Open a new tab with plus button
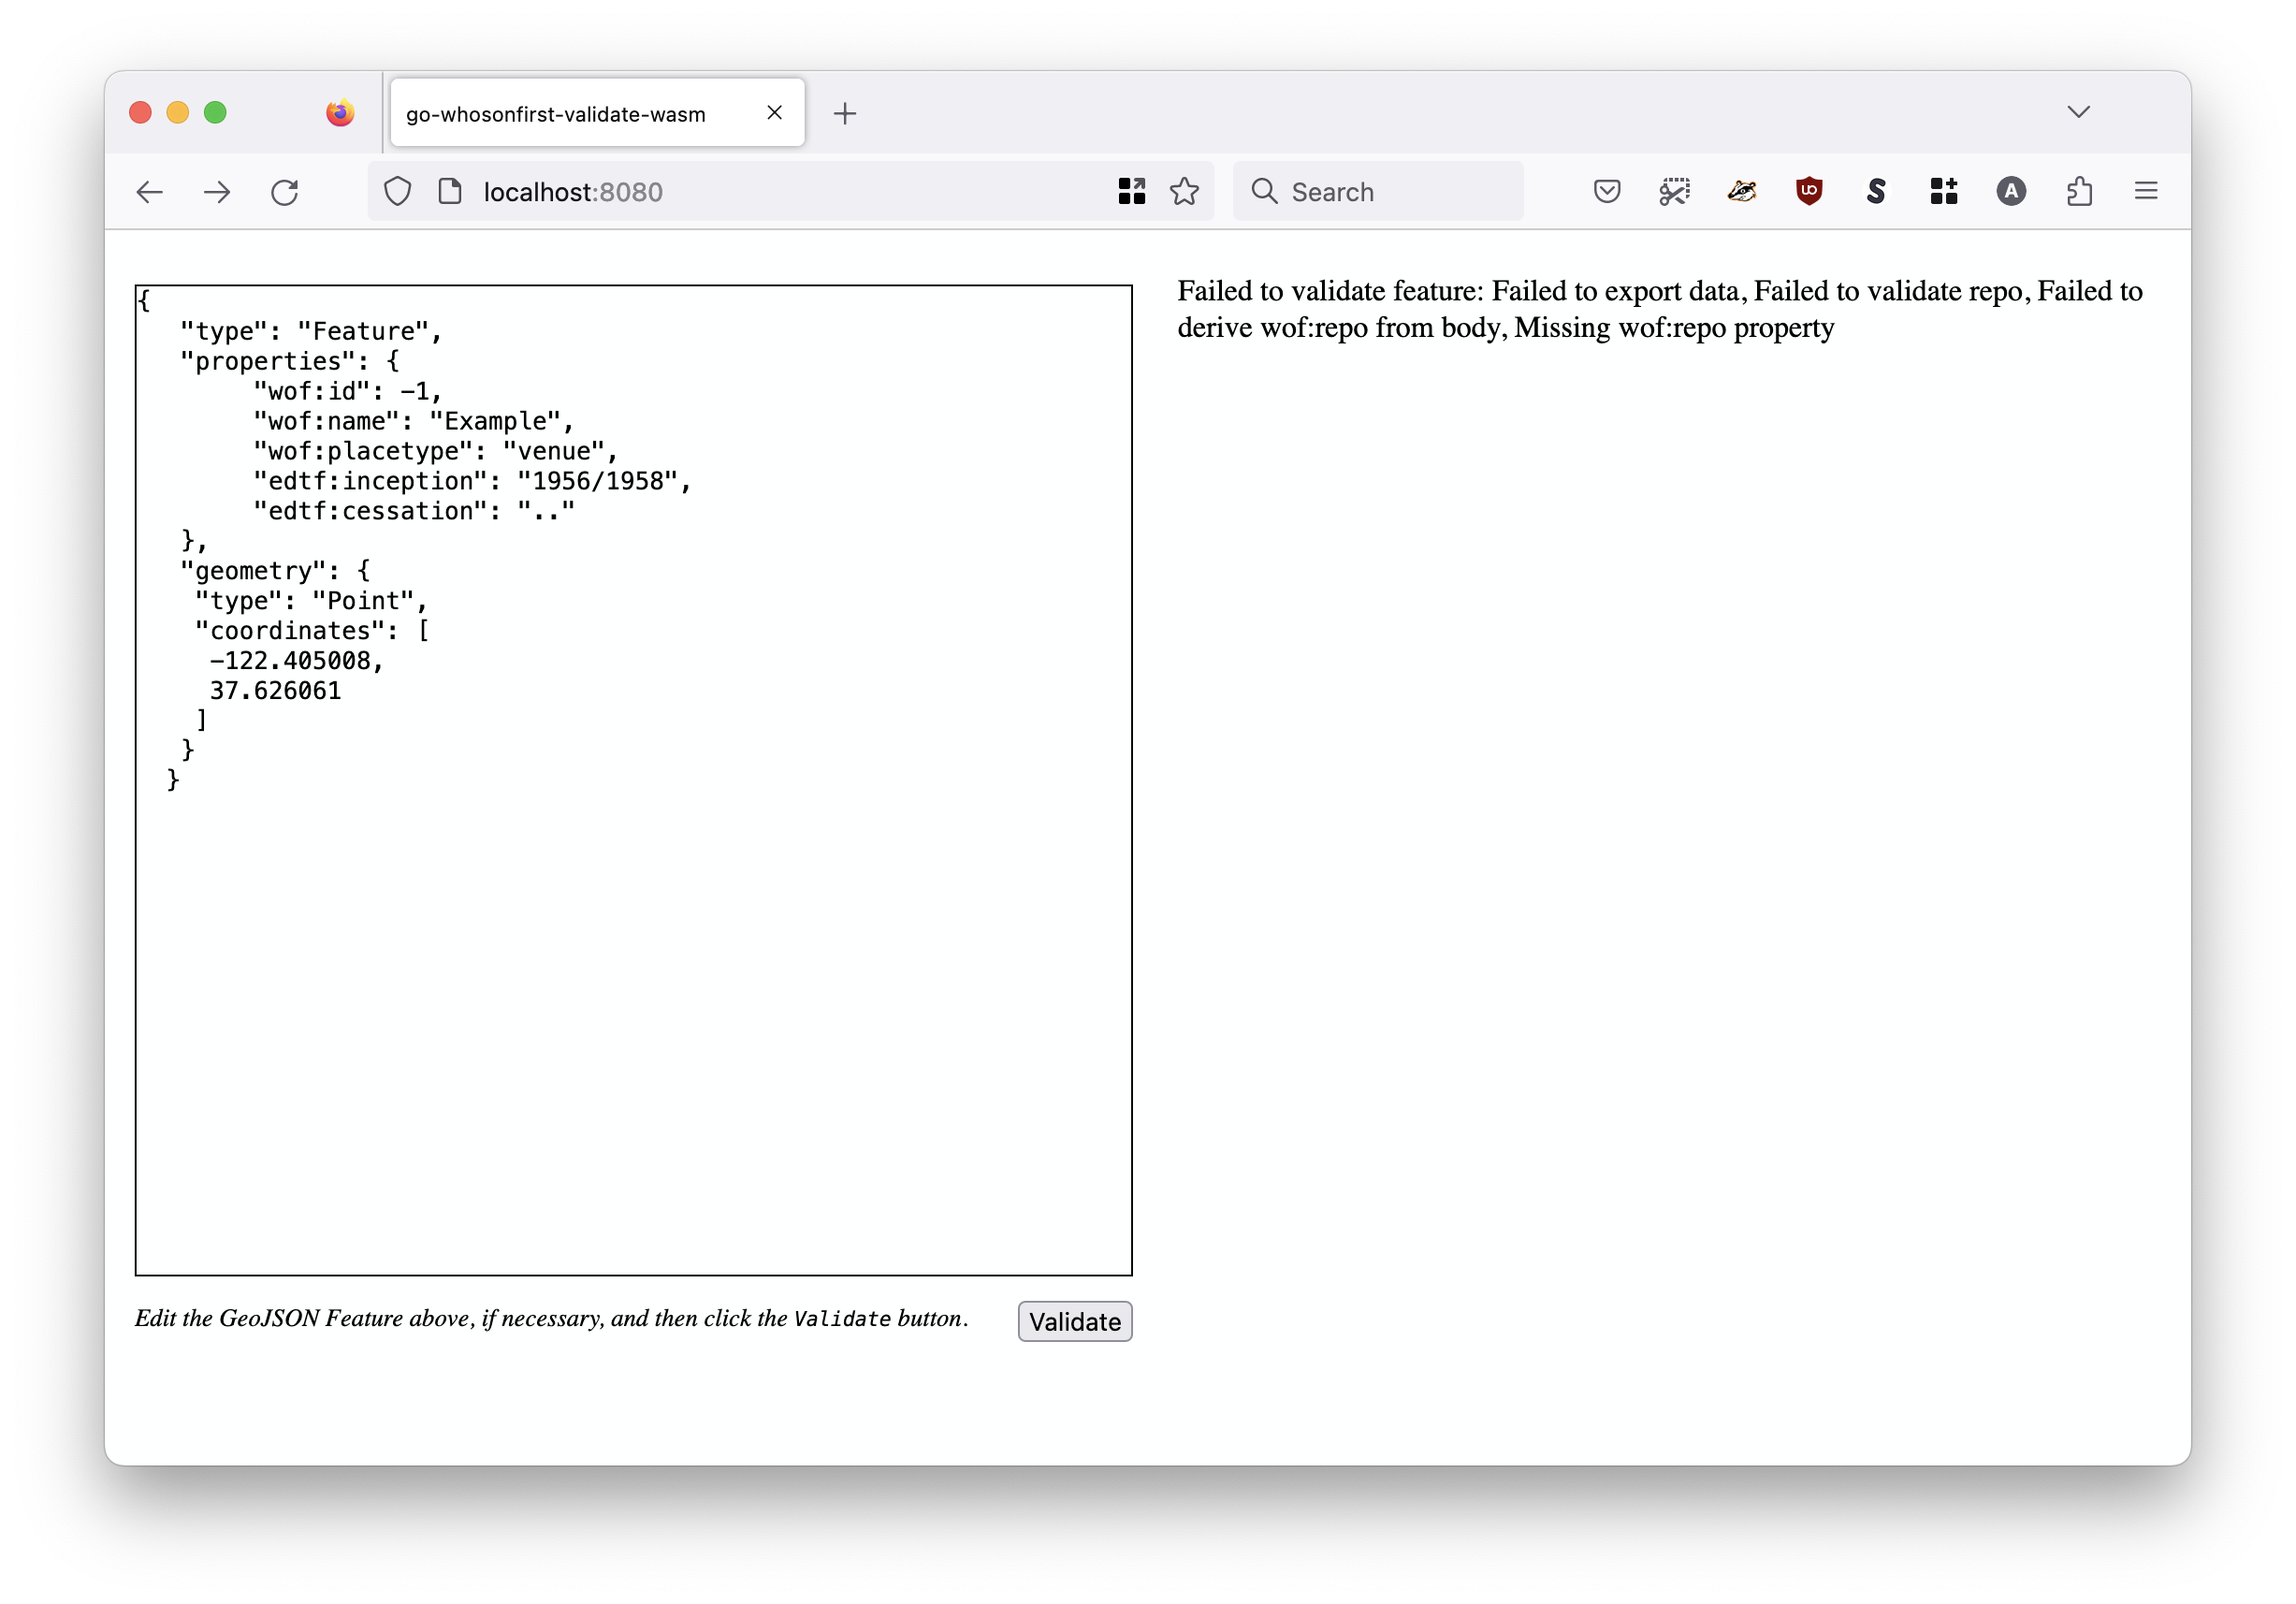2296x1604 pixels. coord(845,114)
